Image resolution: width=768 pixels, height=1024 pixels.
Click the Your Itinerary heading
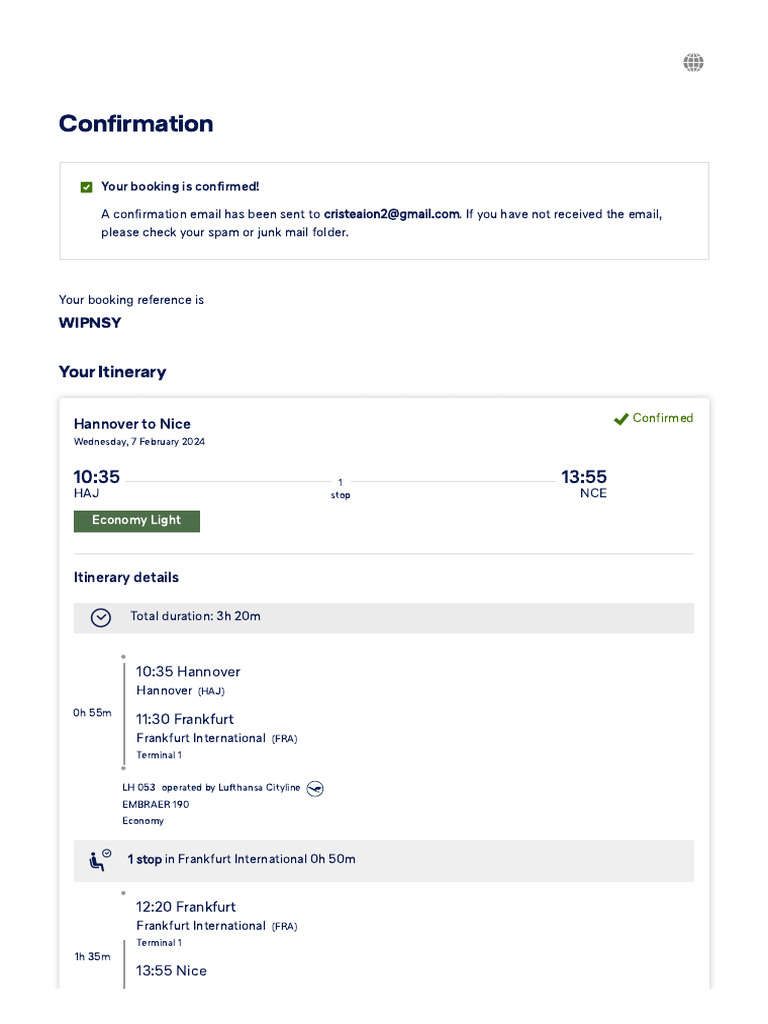(112, 372)
